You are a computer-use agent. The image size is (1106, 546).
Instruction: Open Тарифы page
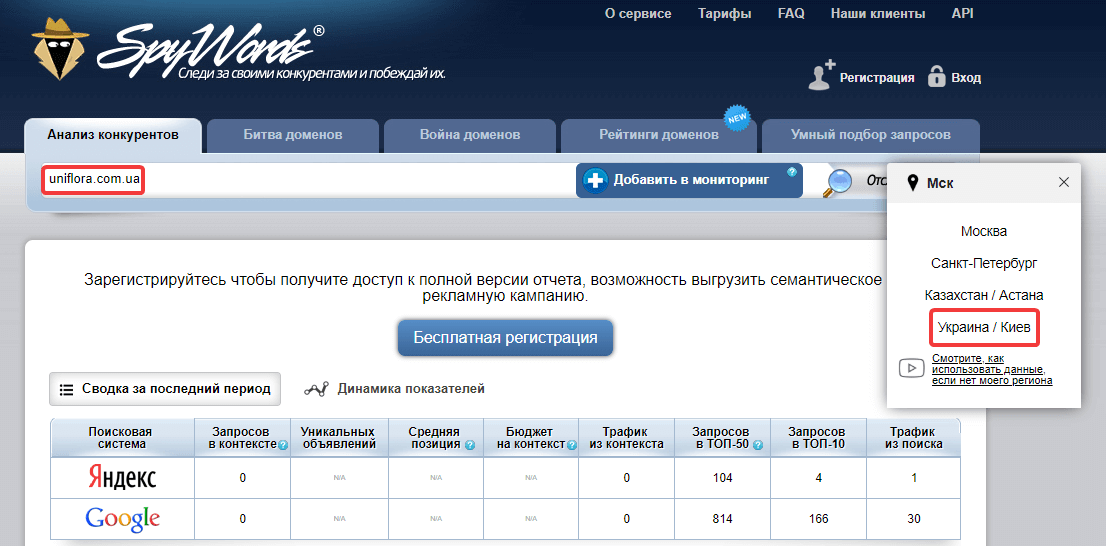(724, 13)
